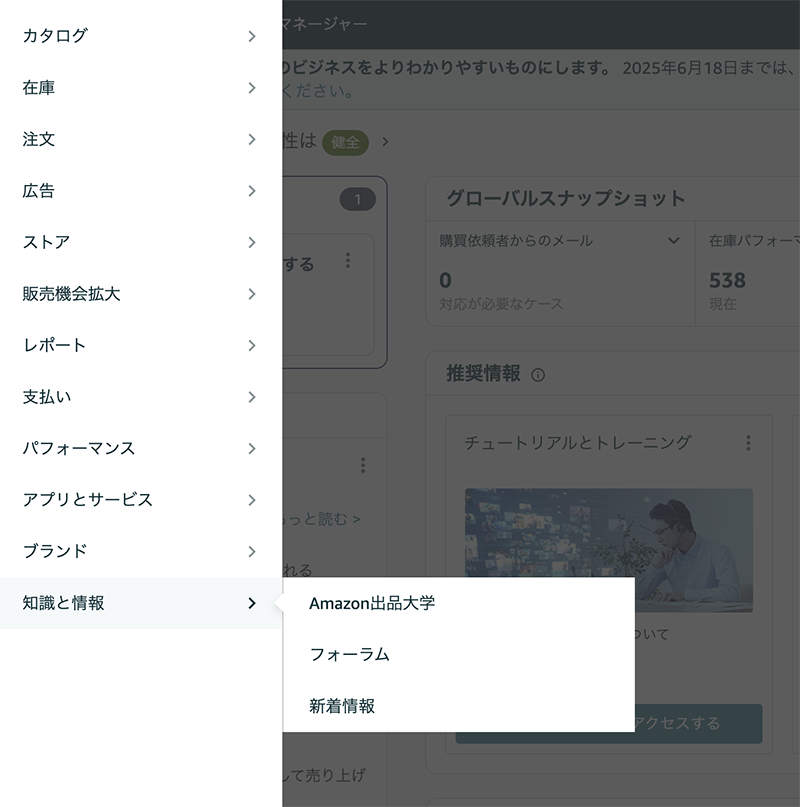Viewport: 800px width, 807px height.
Task: Click the tutorial thumbnail with headset man
Action: click(x=608, y=550)
